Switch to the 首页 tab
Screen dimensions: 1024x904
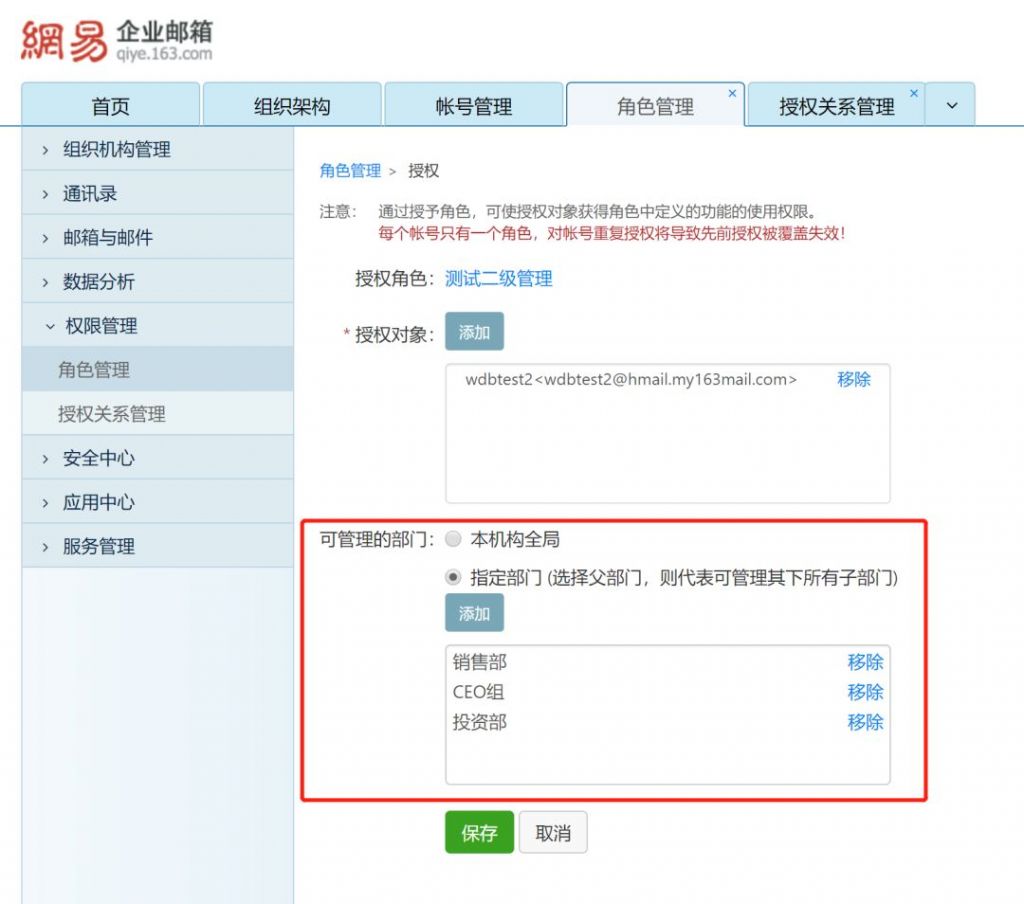pos(110,105)
